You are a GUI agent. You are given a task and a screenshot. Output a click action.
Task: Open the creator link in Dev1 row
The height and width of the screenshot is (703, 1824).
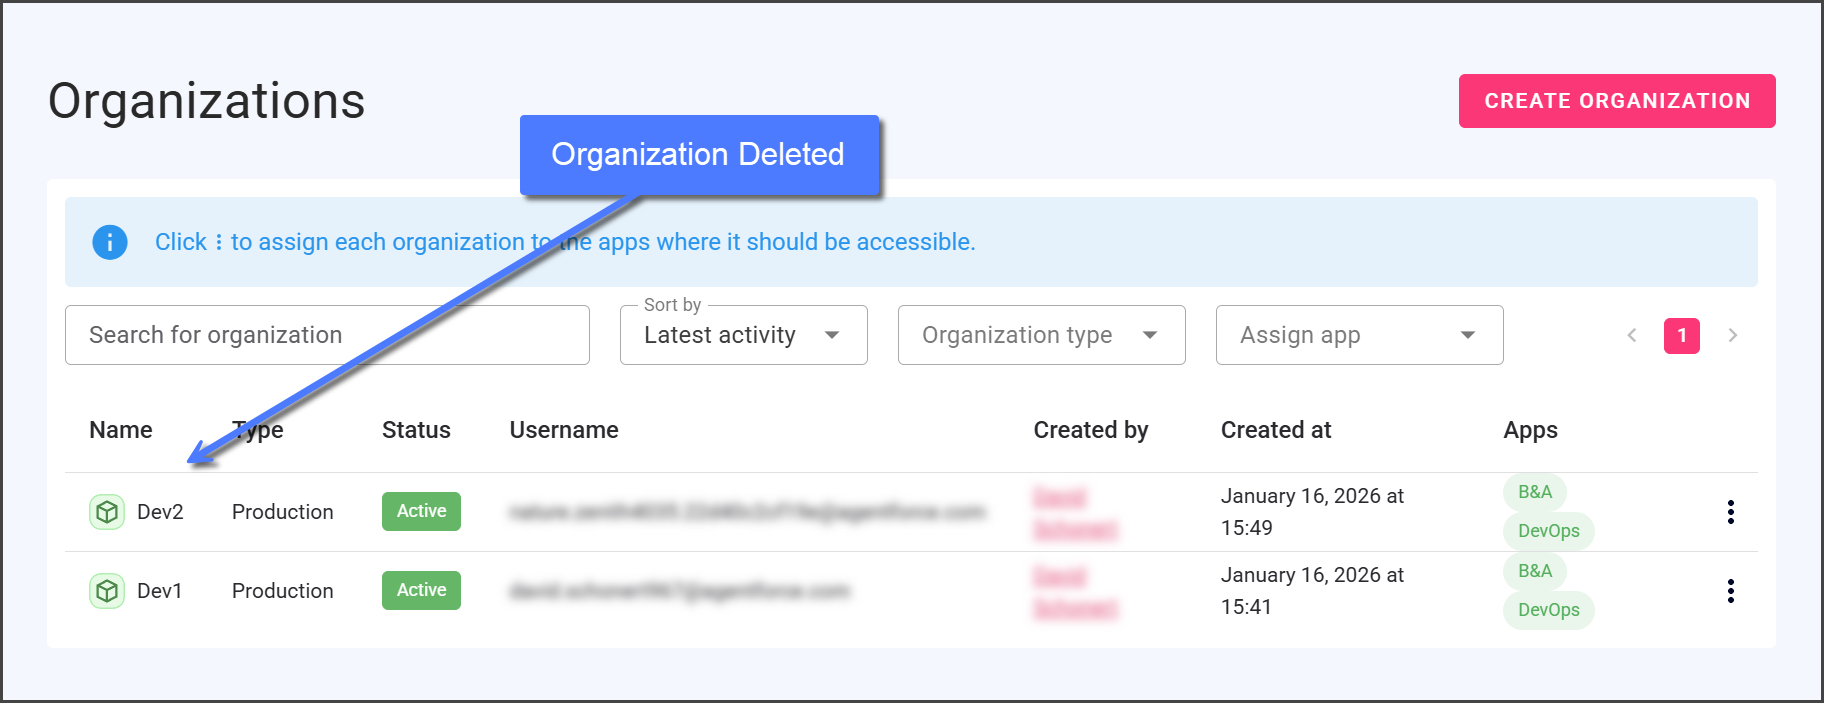click(x=1074, y=592)
